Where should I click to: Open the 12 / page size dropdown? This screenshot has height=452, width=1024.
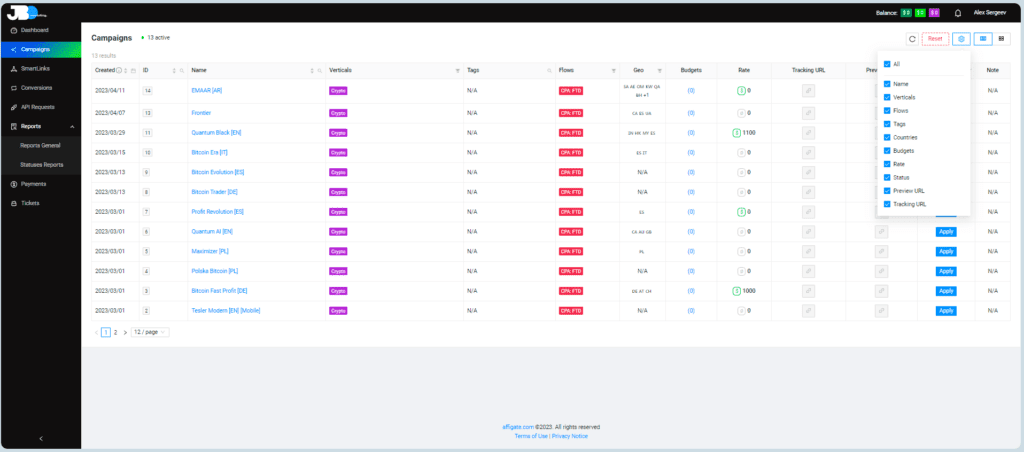[150, 331]
